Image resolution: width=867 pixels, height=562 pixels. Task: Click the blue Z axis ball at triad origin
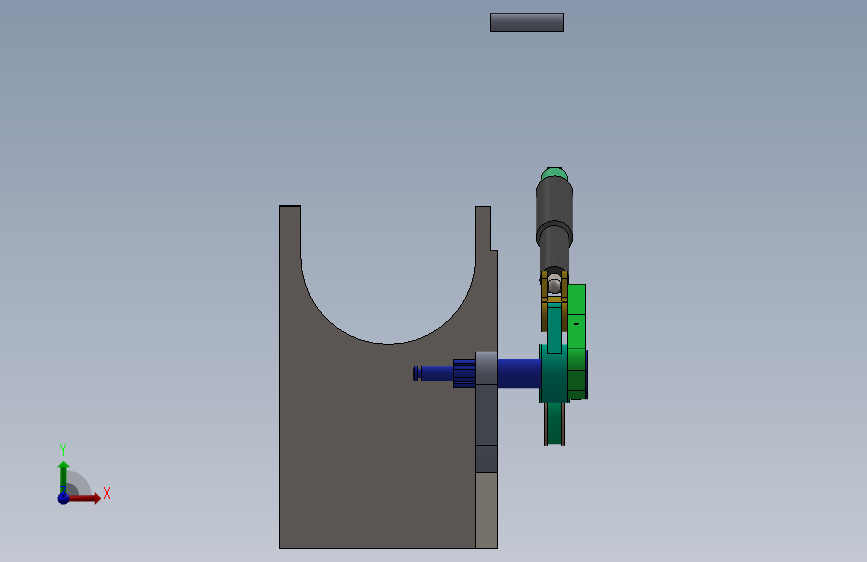pyautogui.click(x=63, y=498)
